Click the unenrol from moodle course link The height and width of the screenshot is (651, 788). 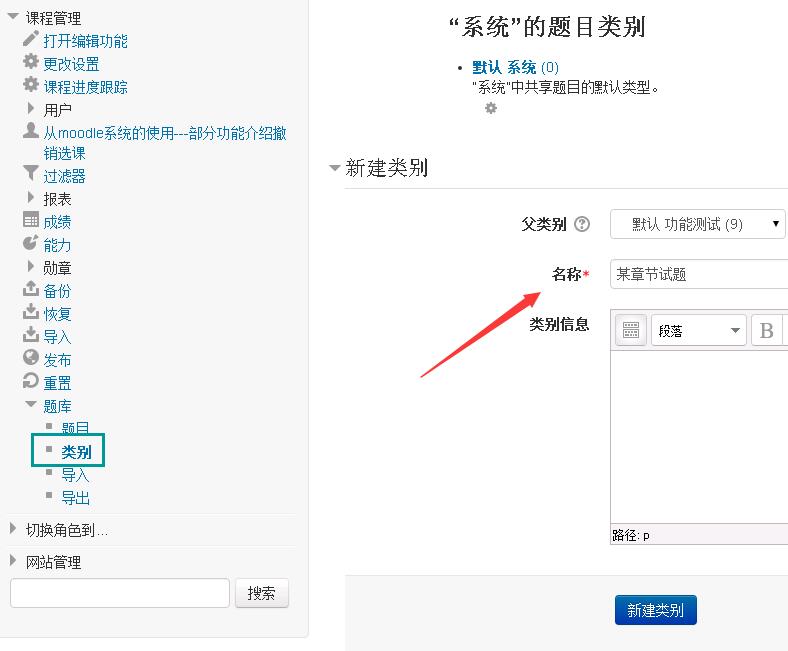coord(165,143)
